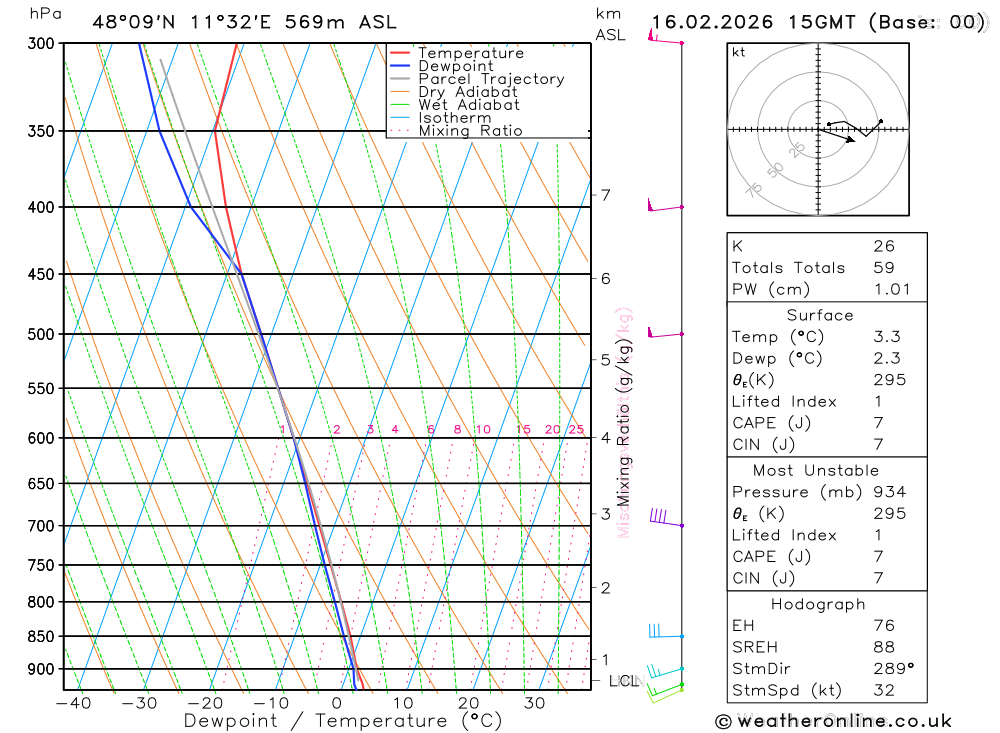Click the Most Unstable section heading

point(816,471)
